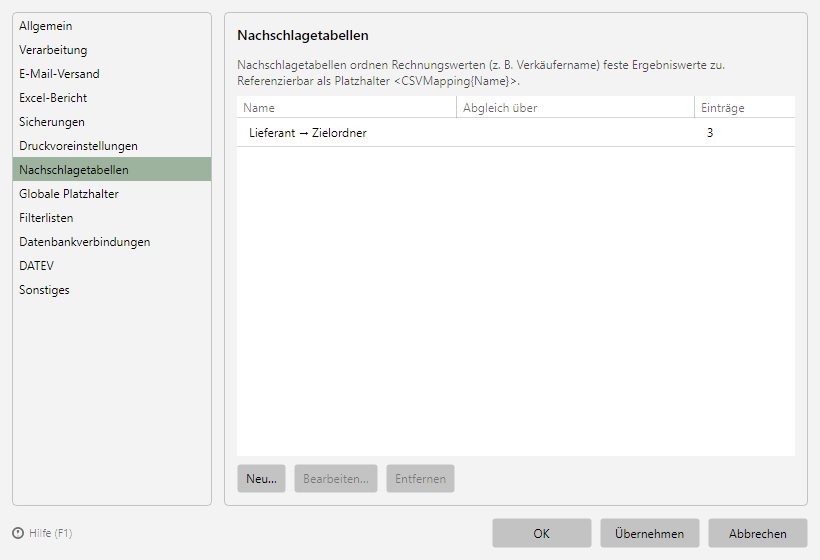
Task: Confirm the dialog with OK
Action: (542, 533)
